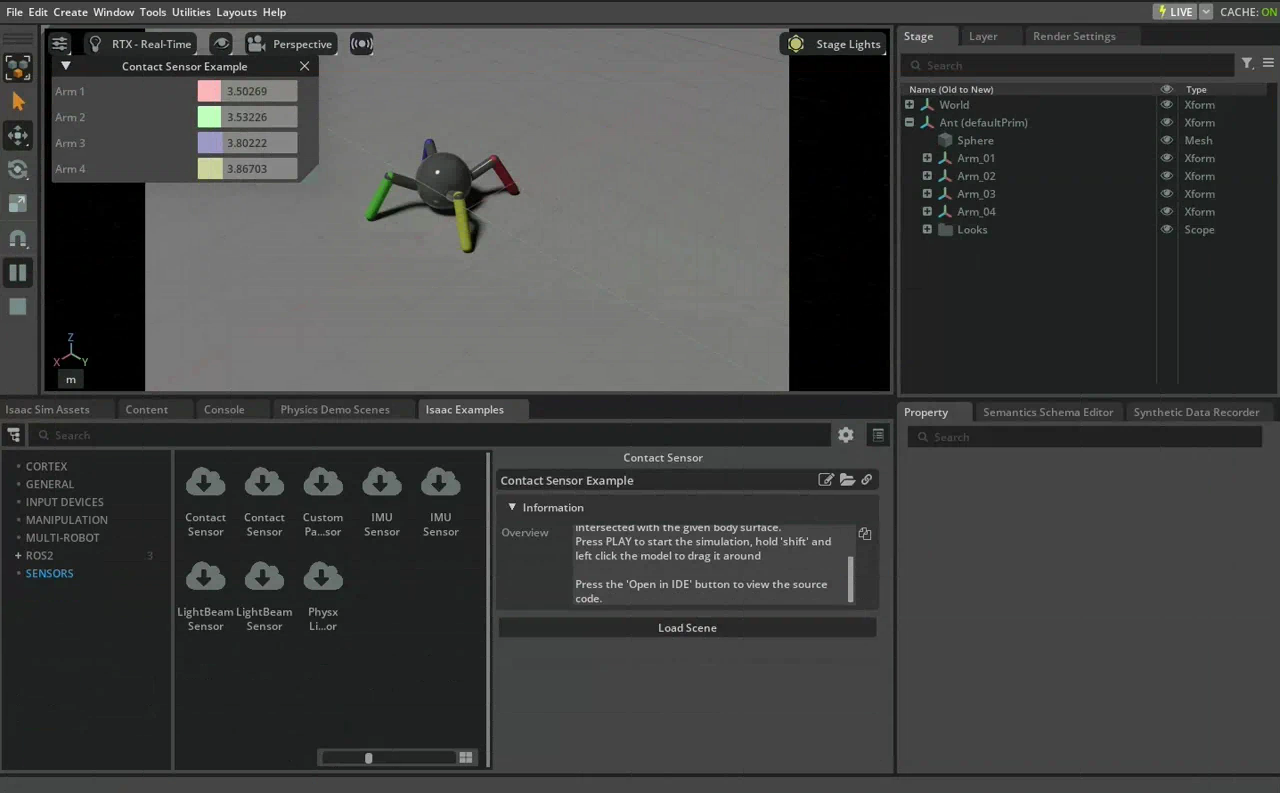Open the SENSORS category in Isaac Examples
Viewport: 1280px width, 793px height.
coord(49,573)
